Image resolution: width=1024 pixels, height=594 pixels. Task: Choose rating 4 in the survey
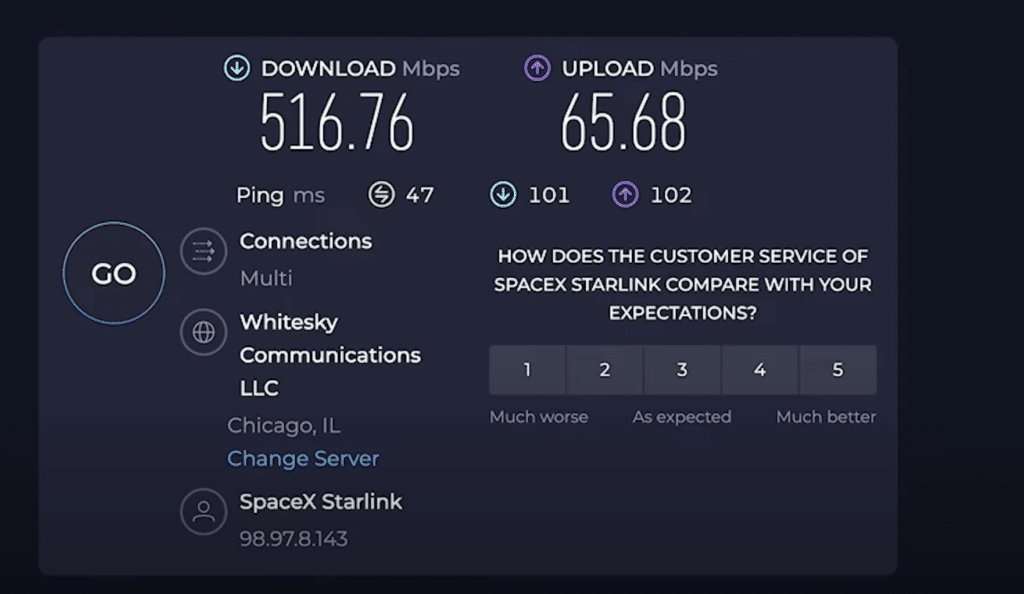760,370
